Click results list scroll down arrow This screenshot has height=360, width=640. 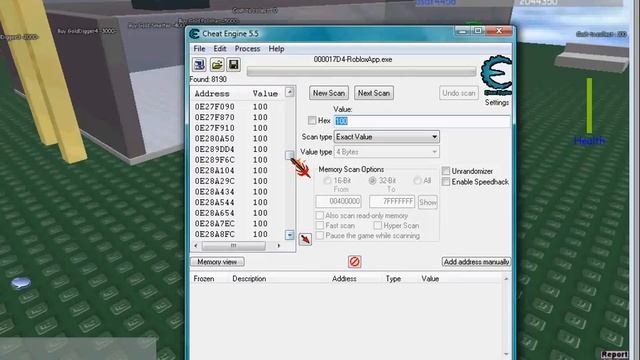point(289,235)
